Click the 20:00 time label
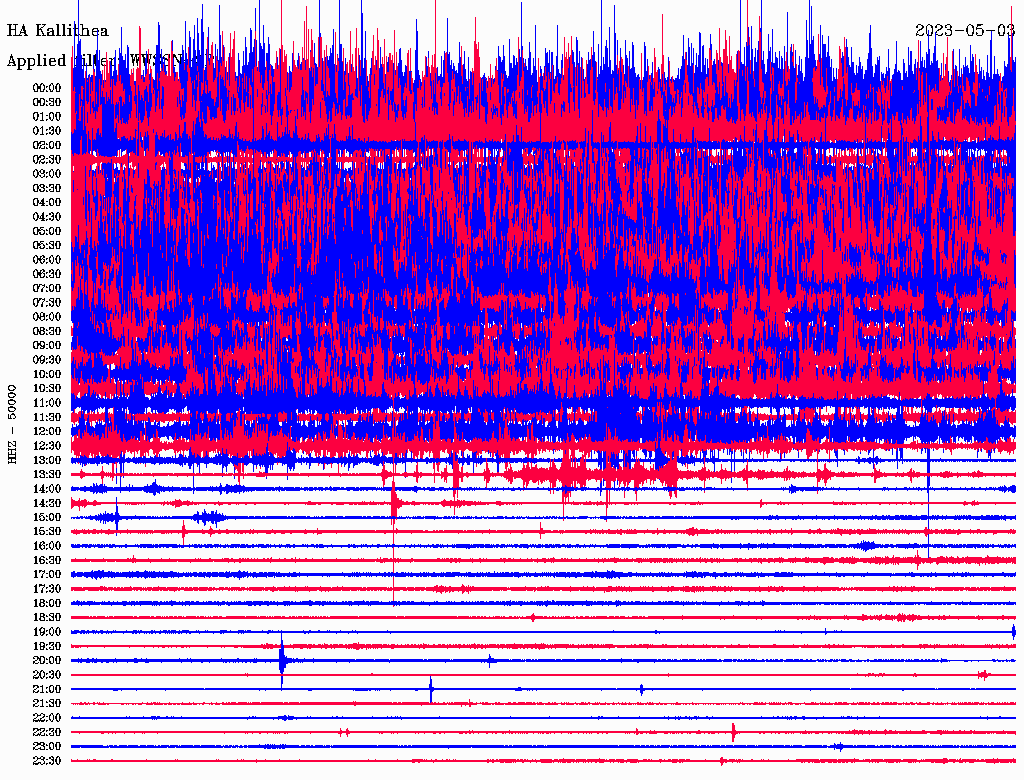1024x780 pixels. click(x=47, y=661)
